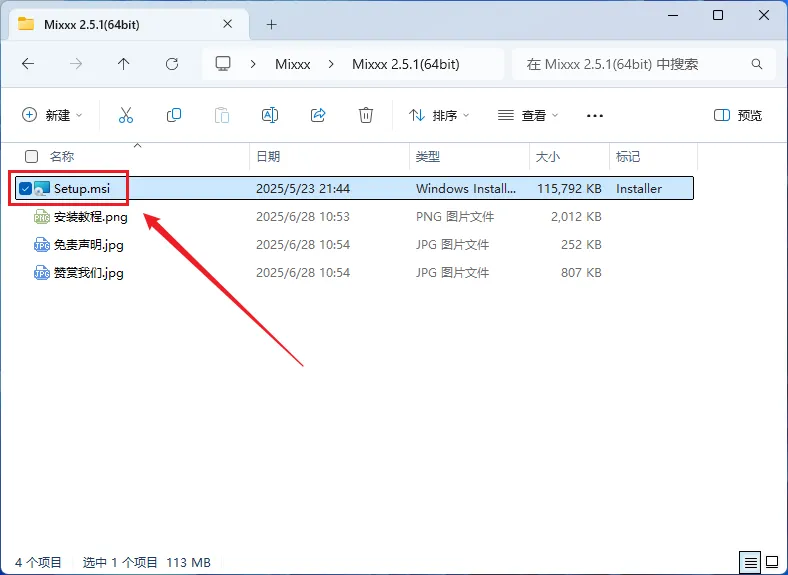The height and width of the screenshot is (575, 788).
Task: Click the 选中 1 个项目 113 MB status
Action: click(x=147, y=562)
